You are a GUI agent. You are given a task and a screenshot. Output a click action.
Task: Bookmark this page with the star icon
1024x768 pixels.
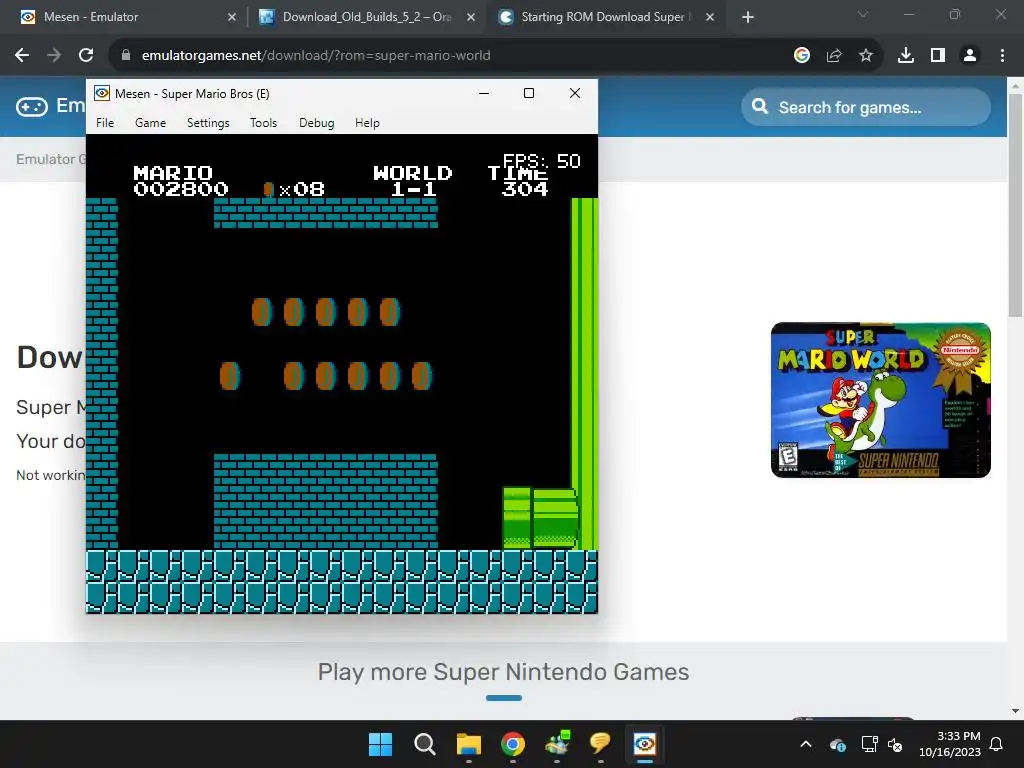click(x=866, y=56)
